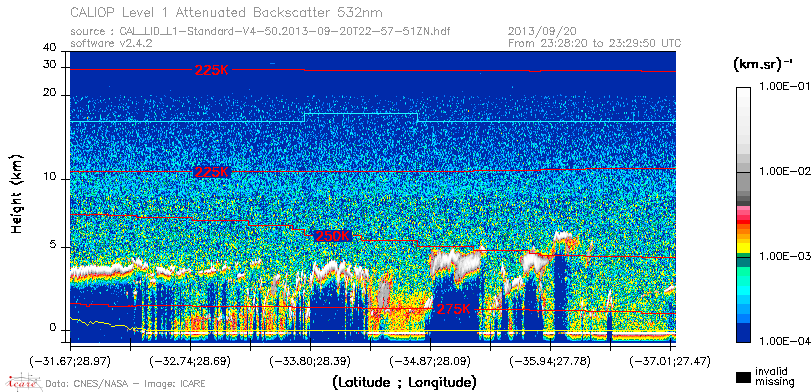The image size is (811, 392).
Task: Click the 'invalid missing' legend text
Action: click(x=774, y=377)
